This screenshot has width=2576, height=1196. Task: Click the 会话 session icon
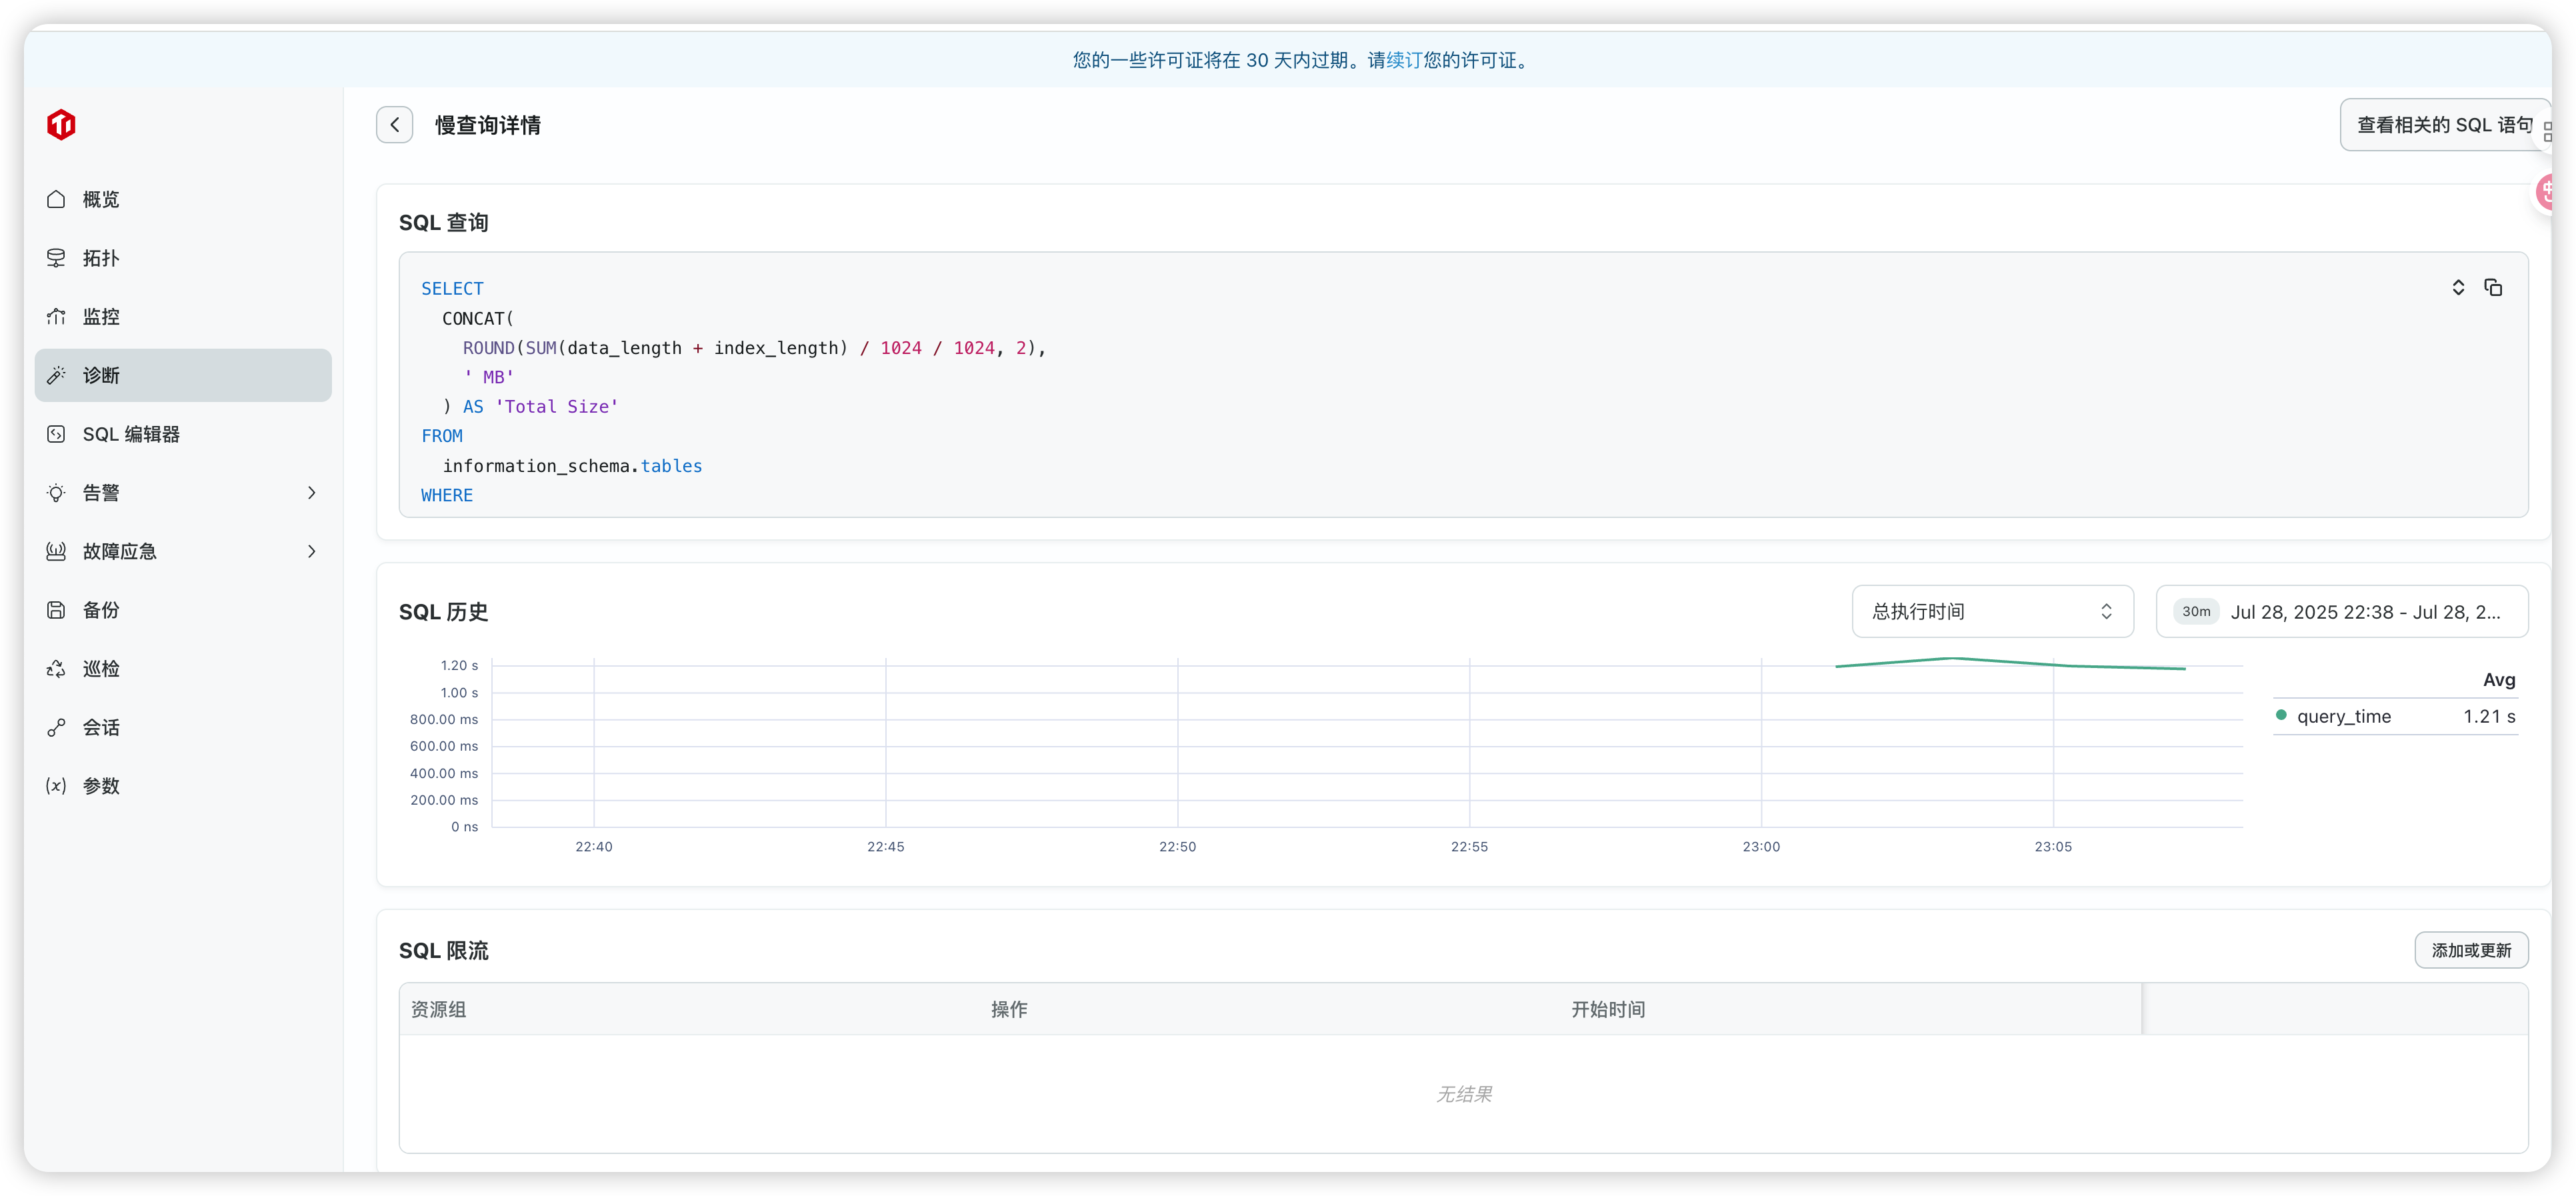click(x=56, y=728)
